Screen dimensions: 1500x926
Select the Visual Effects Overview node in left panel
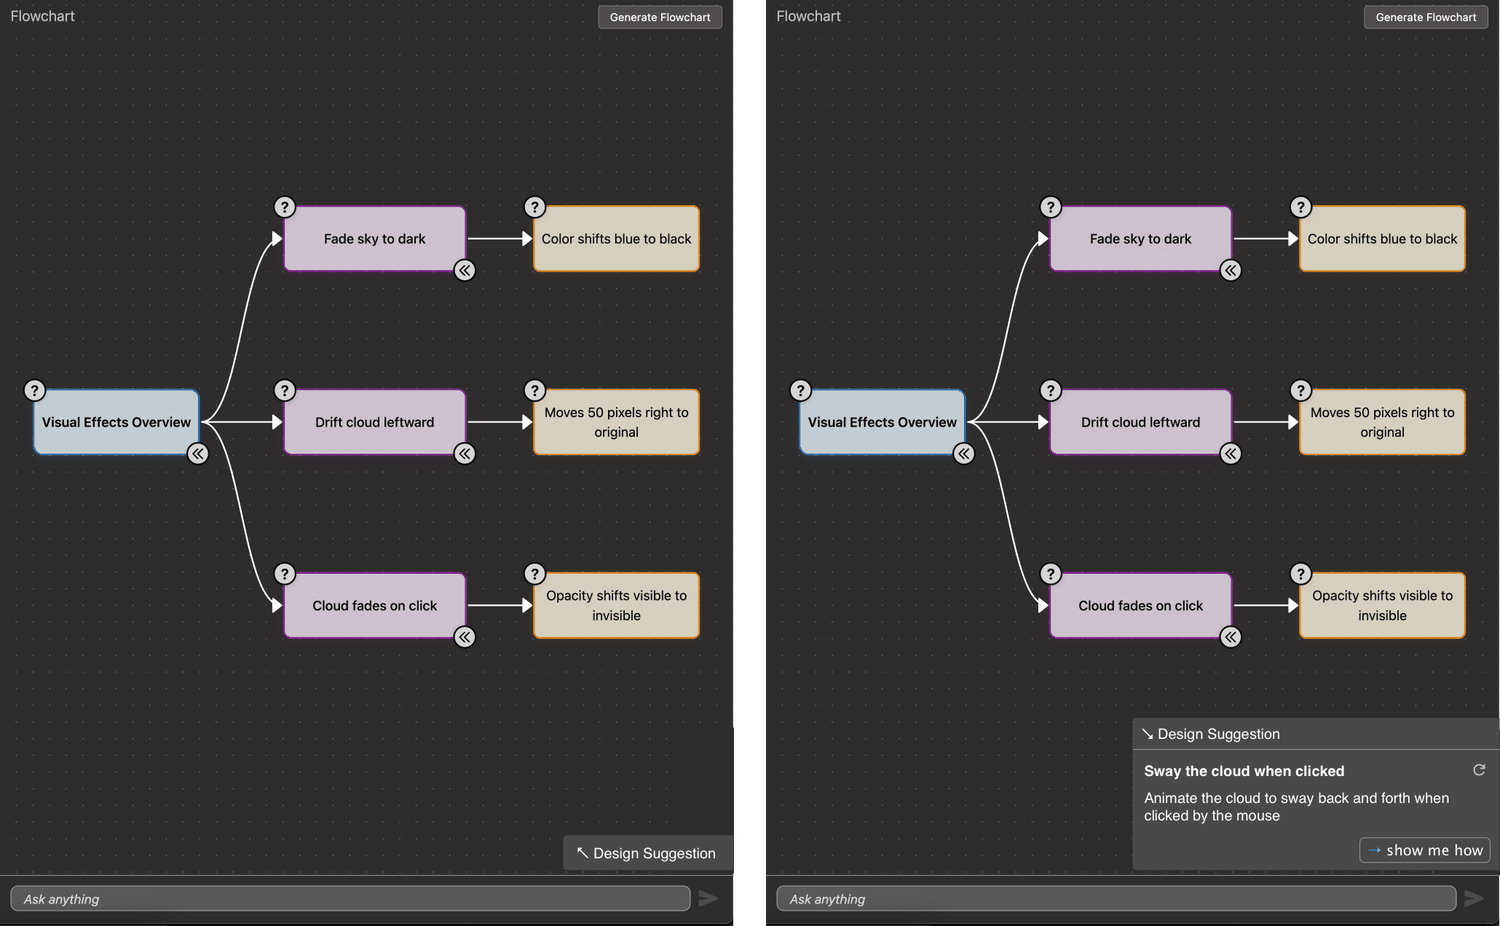116,422
